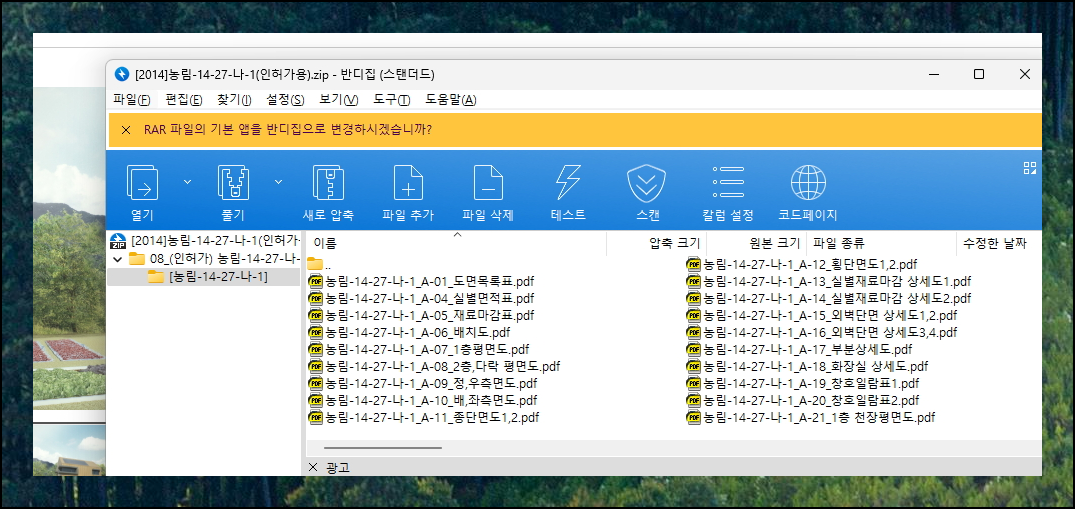Open 칼럼 설정 column settings icon
The height and width of the screenshot is (509, 1075).
728,183
